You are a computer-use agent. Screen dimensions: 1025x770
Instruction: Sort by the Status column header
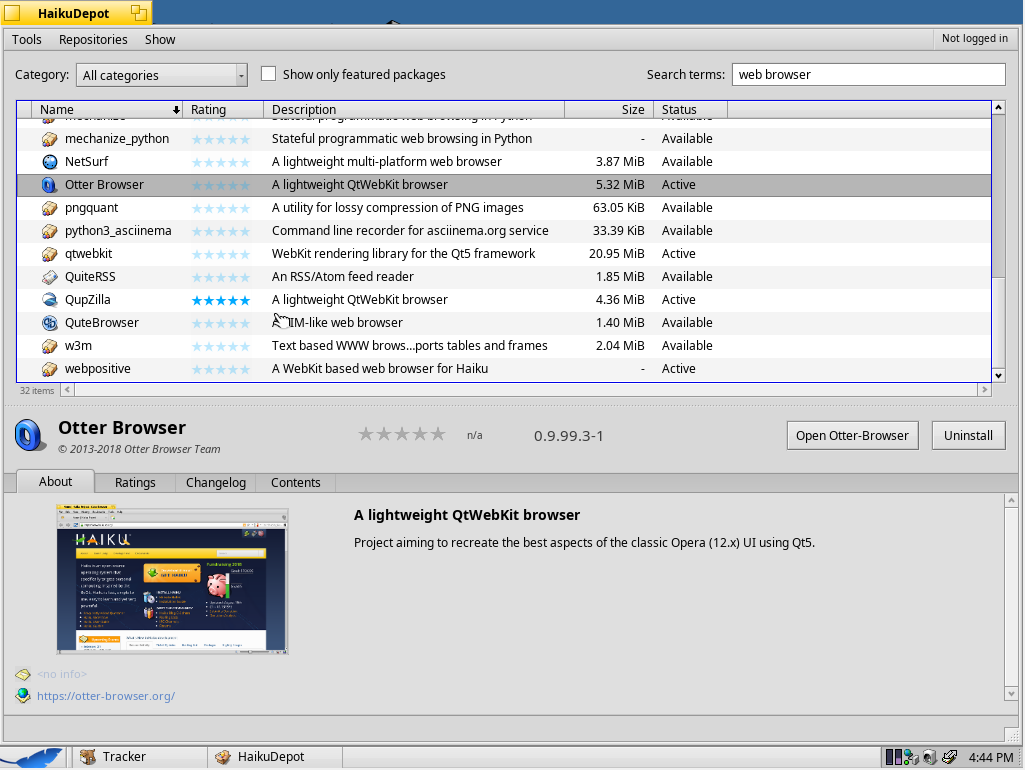pos(691,109)
